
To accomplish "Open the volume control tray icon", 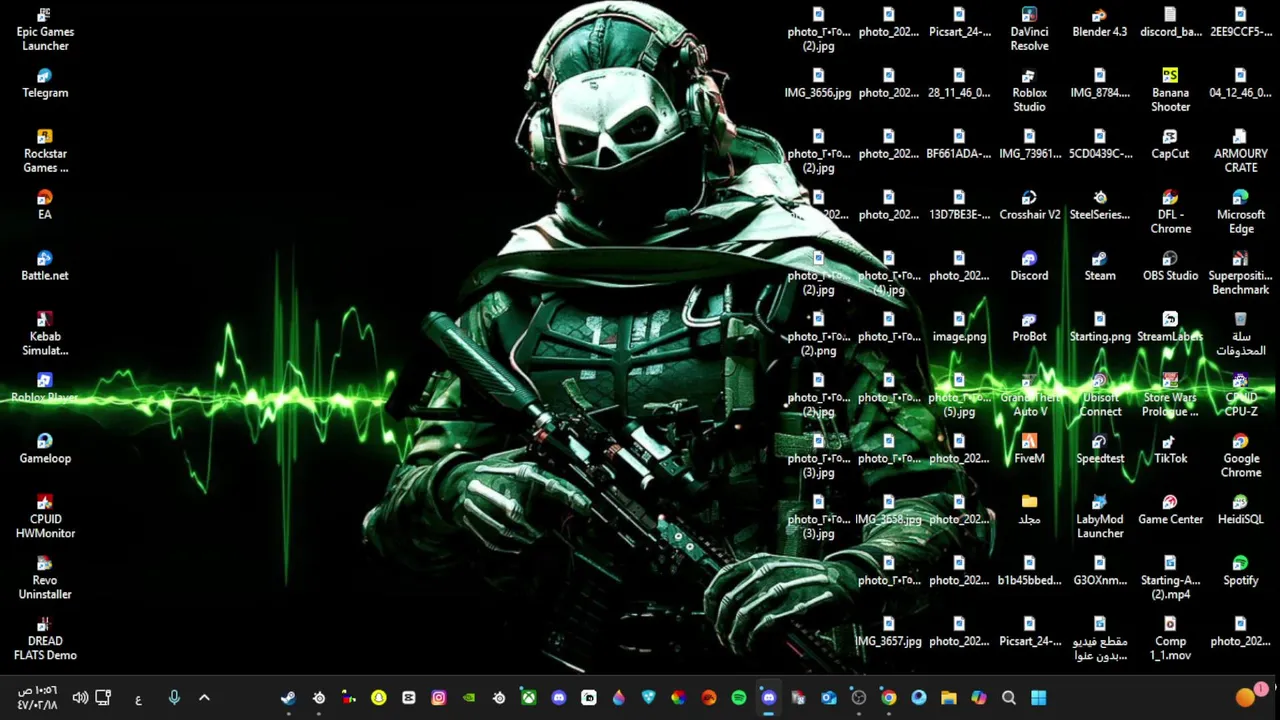I will [80, 698].
